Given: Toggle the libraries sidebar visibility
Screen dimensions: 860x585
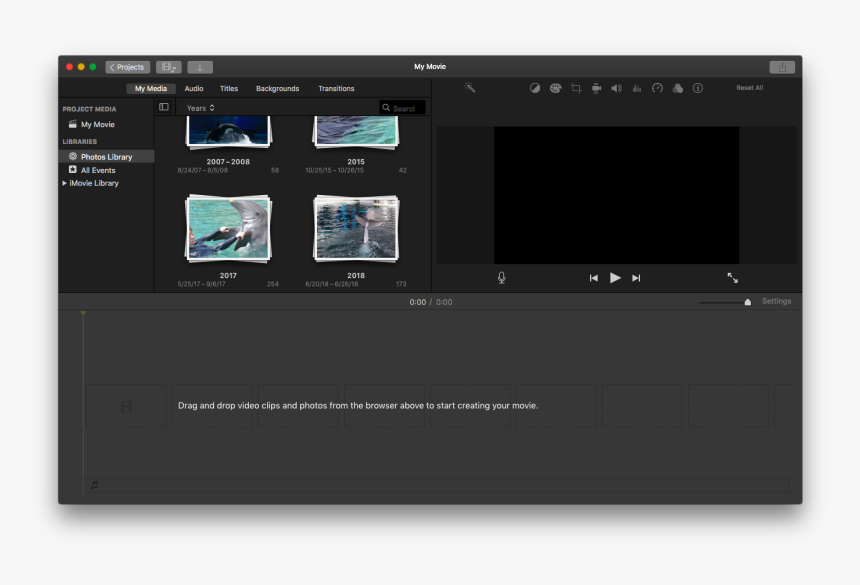Looking at the screenshot, I should click(164, 107).
